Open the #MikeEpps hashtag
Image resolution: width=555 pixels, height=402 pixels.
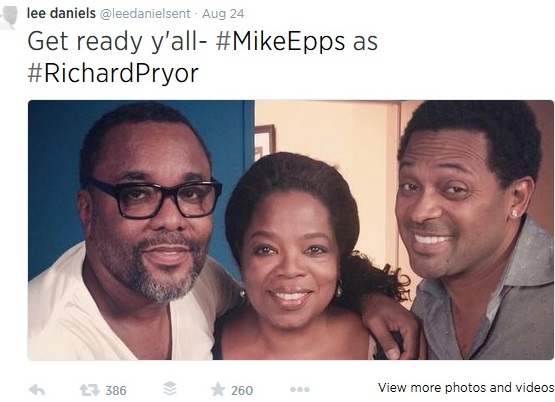click(x=280, y=42)
